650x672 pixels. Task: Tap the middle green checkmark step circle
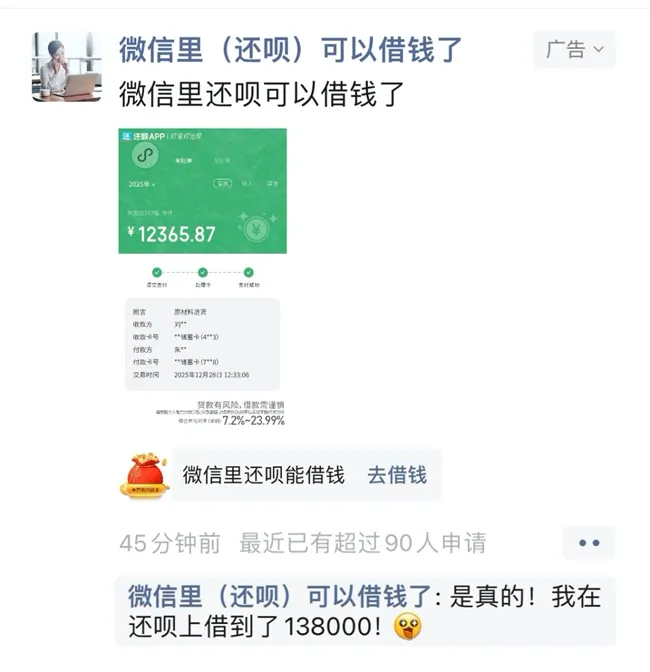click(x=203, y=272)
